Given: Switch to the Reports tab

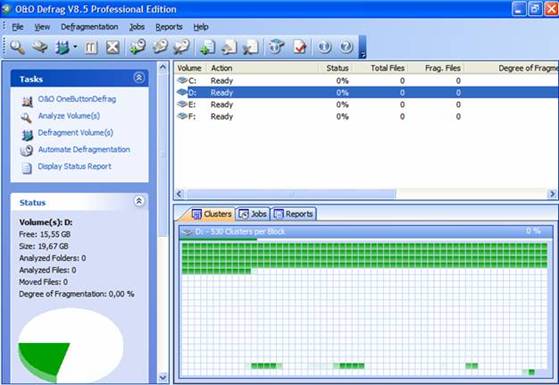Looking at the screenshot, I should [294, 214].
